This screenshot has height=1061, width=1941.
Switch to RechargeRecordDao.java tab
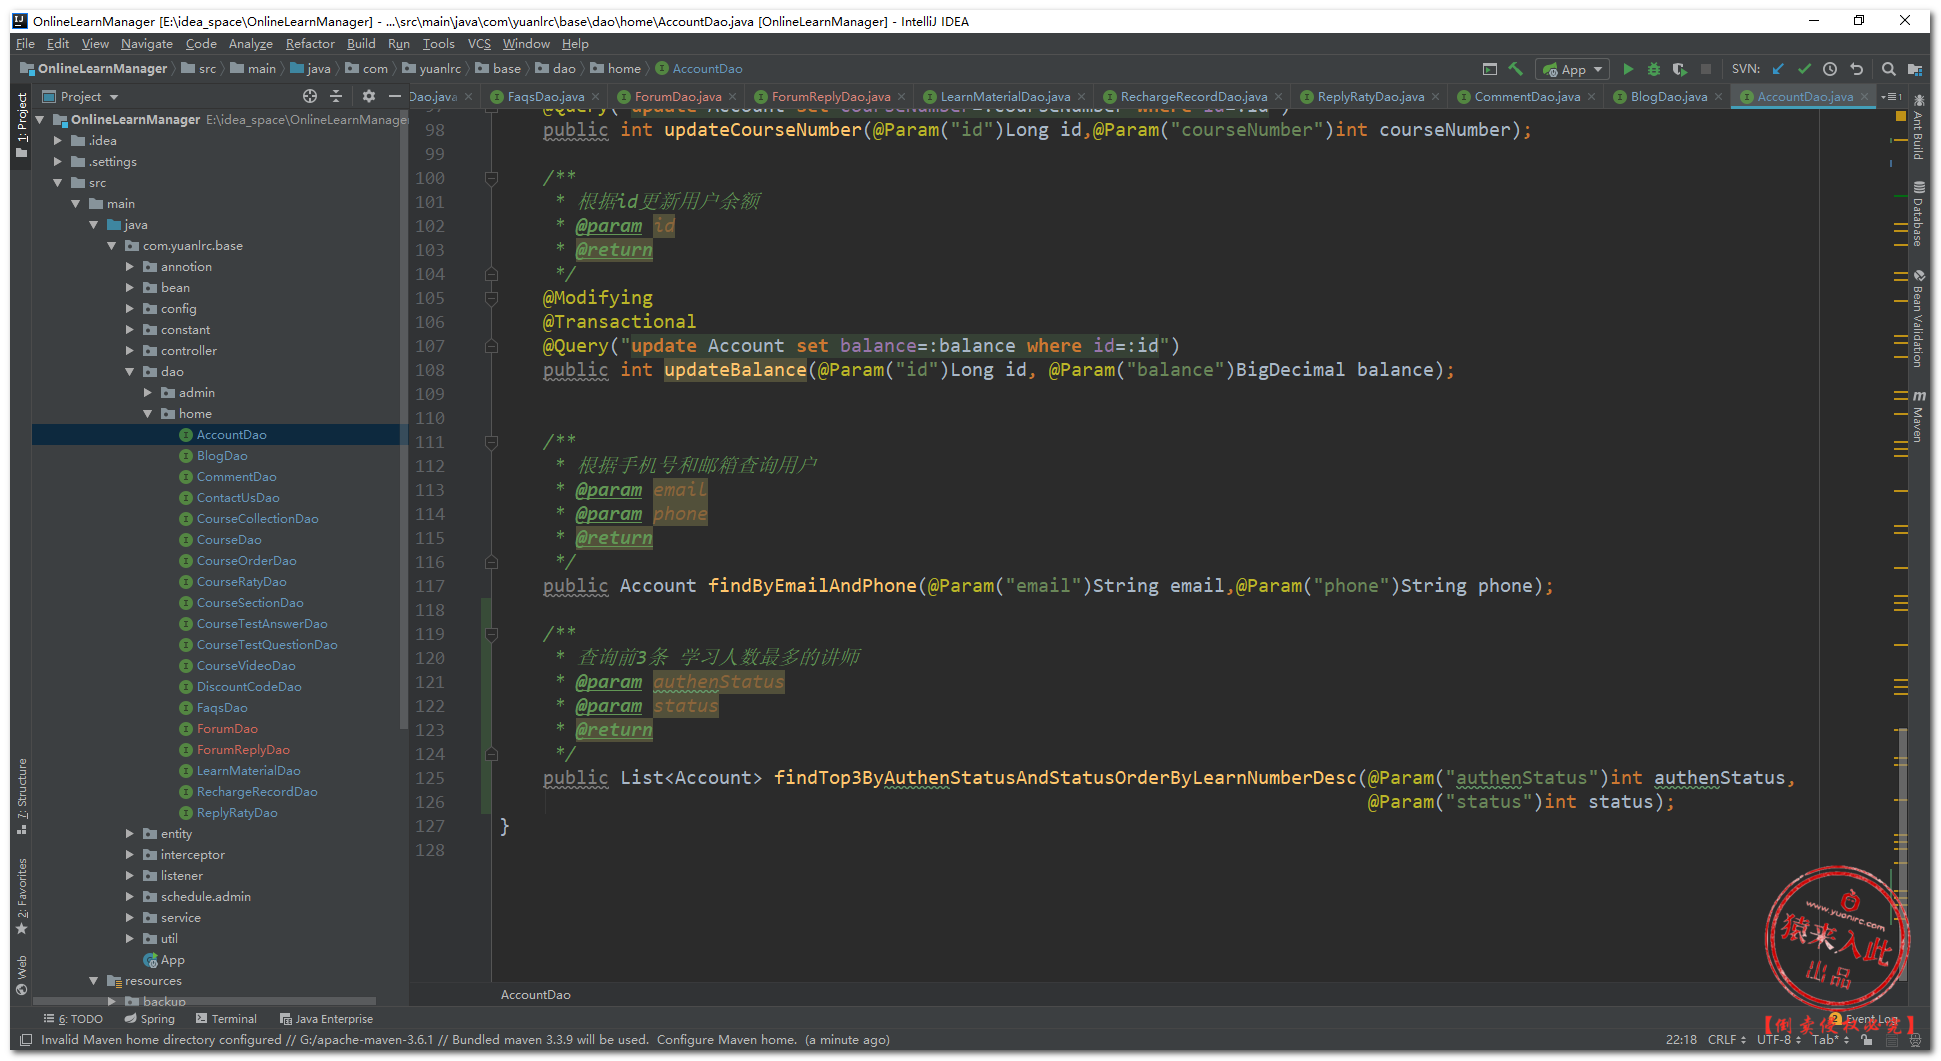[1193, 97]
